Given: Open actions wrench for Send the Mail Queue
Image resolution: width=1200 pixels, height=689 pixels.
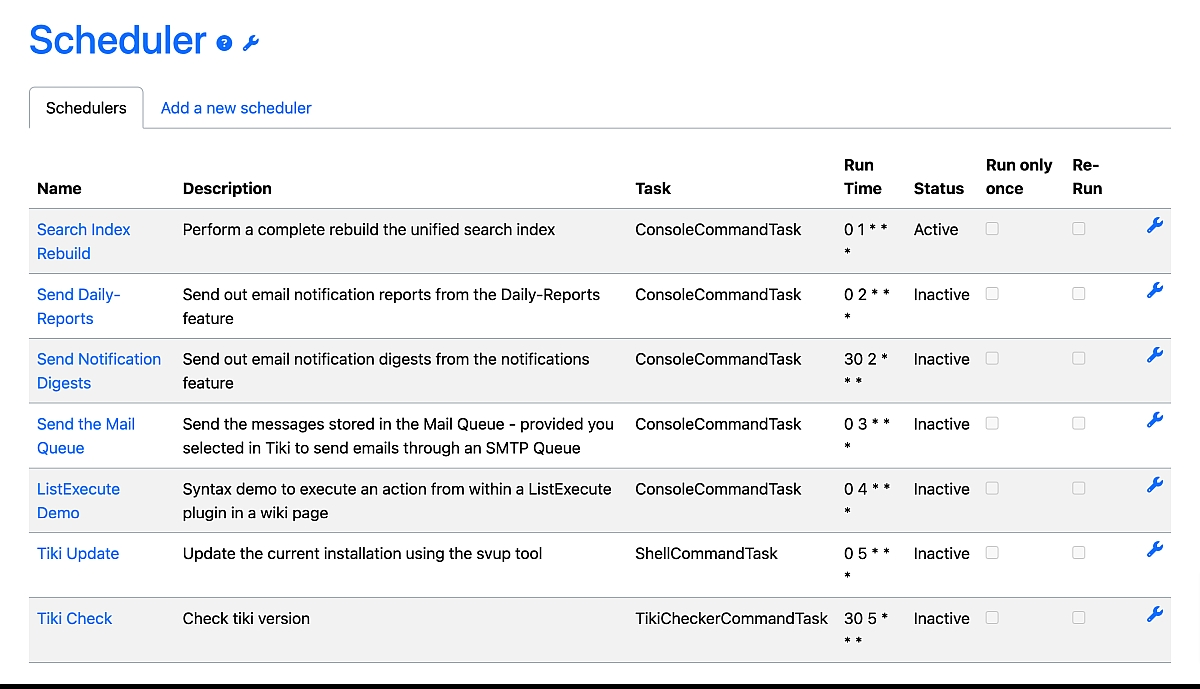Looking at the screenshot, I should pos(1154,420).
